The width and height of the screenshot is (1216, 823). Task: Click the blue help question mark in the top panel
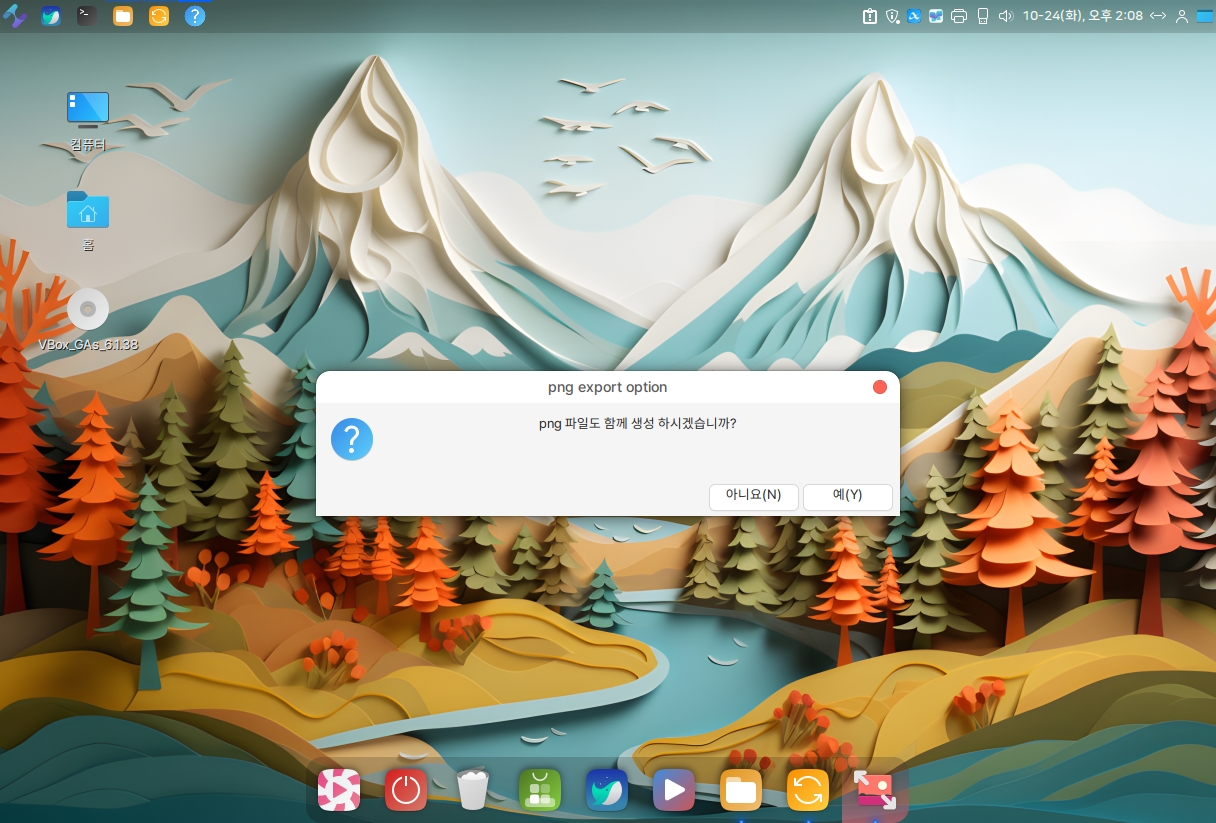[195, 16]
